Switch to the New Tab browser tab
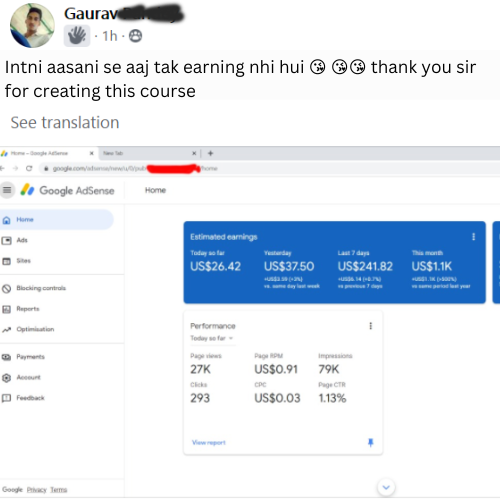This screenshot has height=500, width=500. pos(147,153)
